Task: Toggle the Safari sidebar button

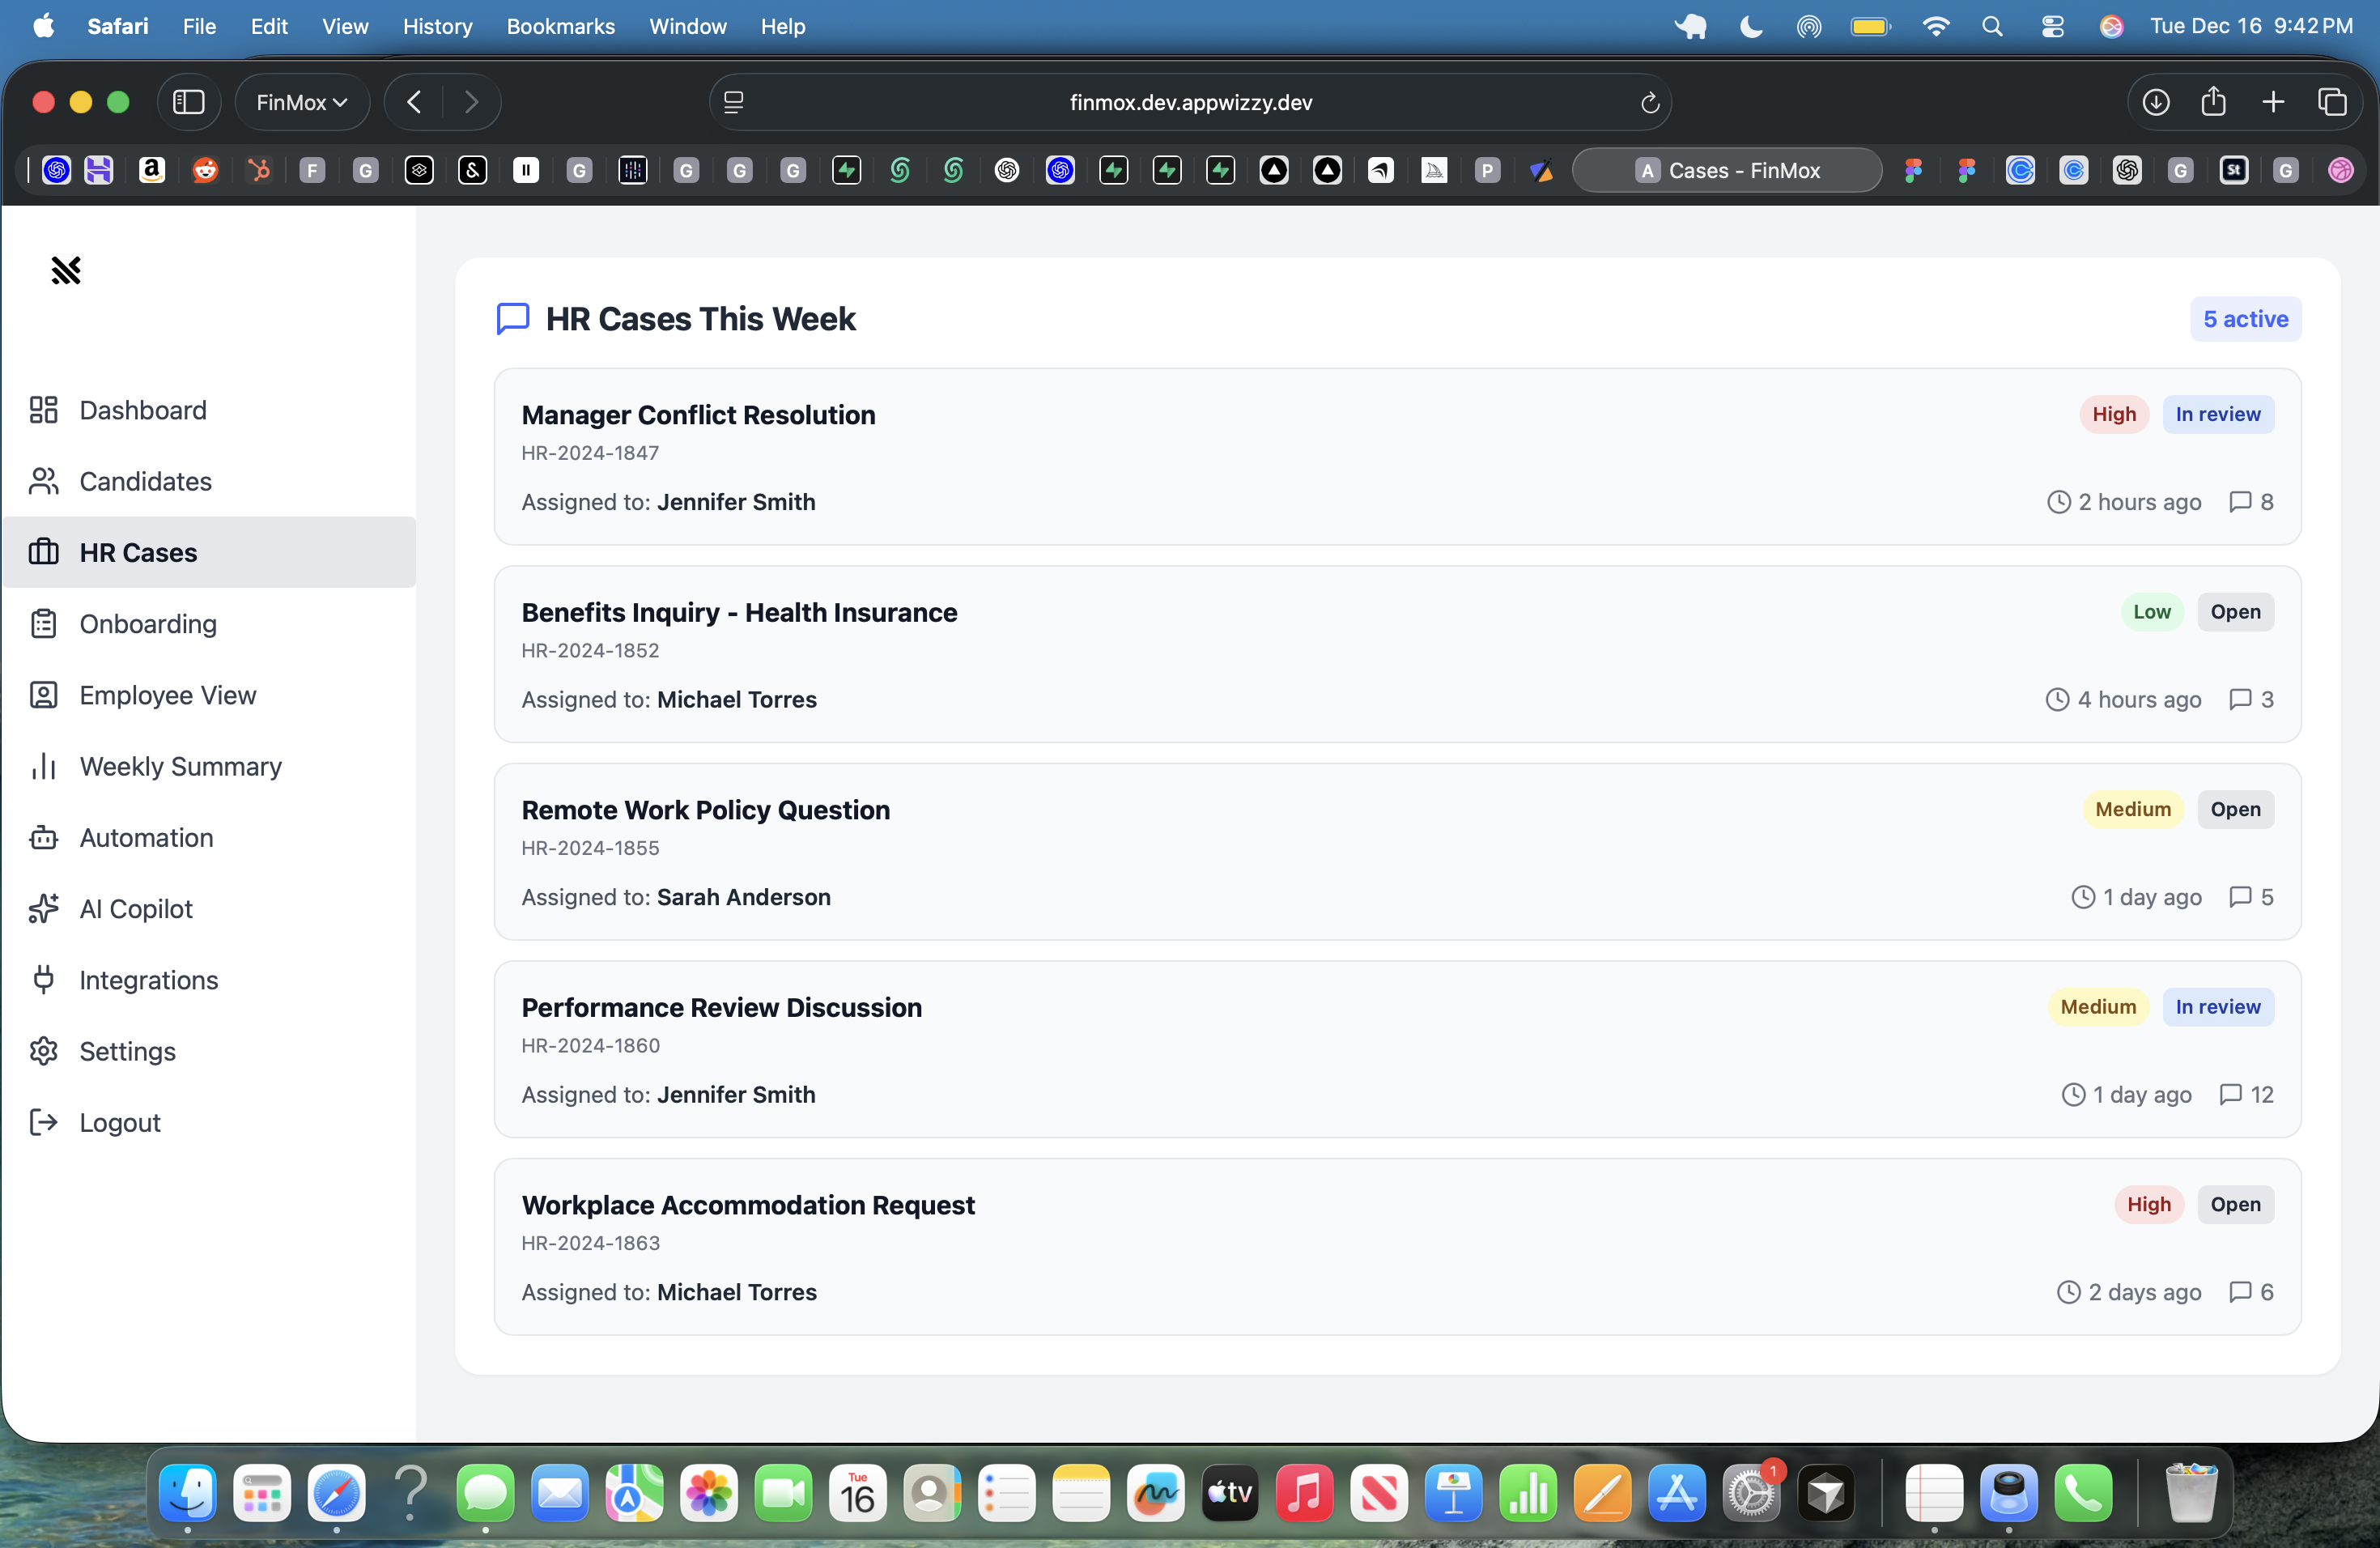Action: click(x=189, y=102)
